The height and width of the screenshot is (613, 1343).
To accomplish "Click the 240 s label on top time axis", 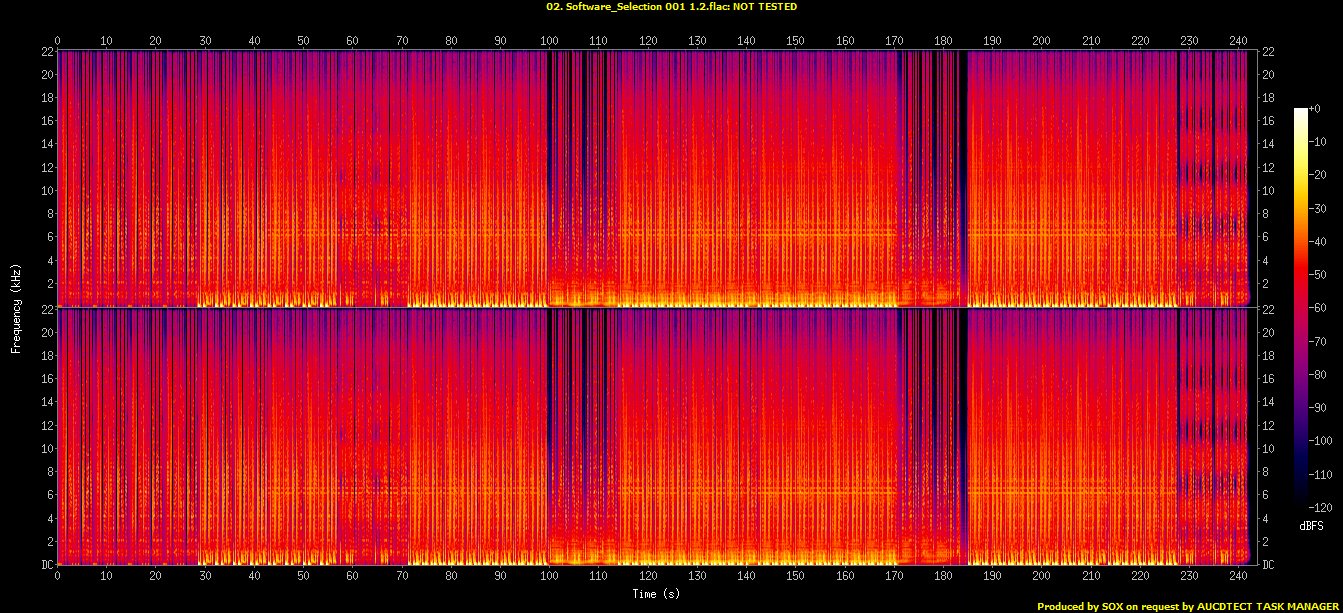I will click(x=1238, y=41).
